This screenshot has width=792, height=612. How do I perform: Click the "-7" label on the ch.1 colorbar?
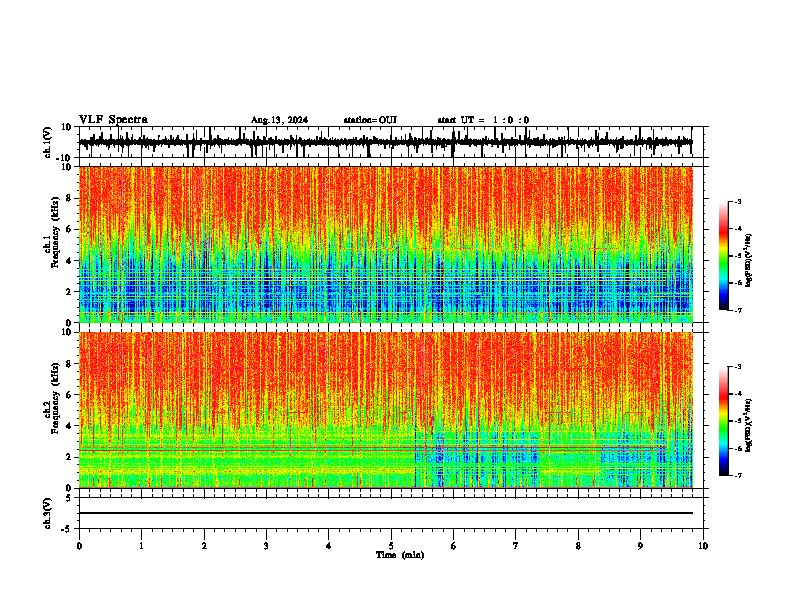point(737,310)
